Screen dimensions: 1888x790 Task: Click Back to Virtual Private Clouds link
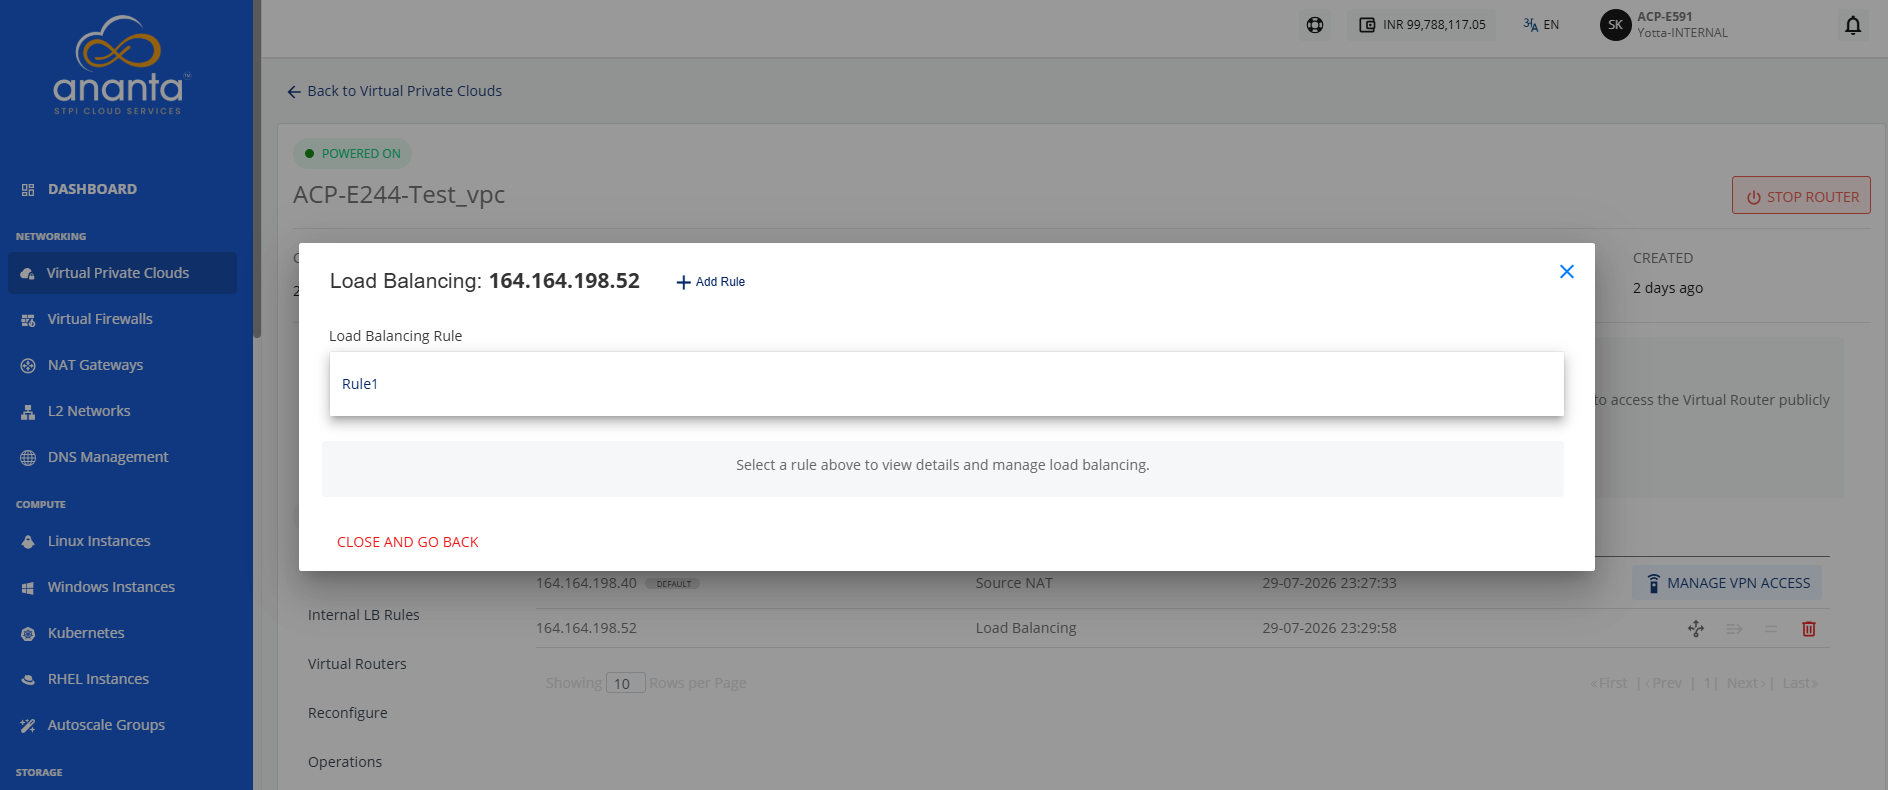(394, 91)
